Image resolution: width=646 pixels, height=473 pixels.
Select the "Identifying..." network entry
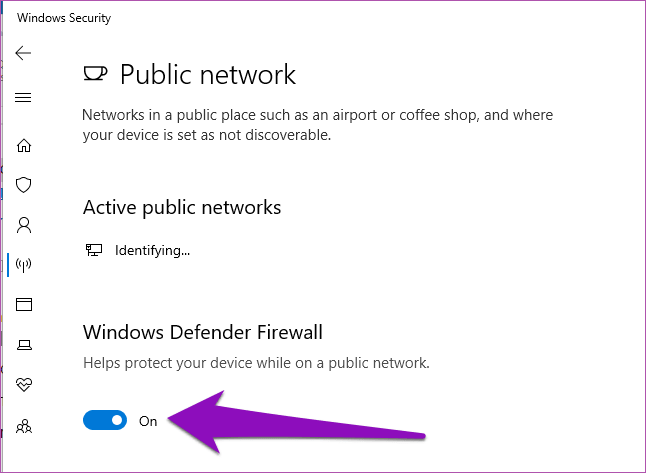152,250
